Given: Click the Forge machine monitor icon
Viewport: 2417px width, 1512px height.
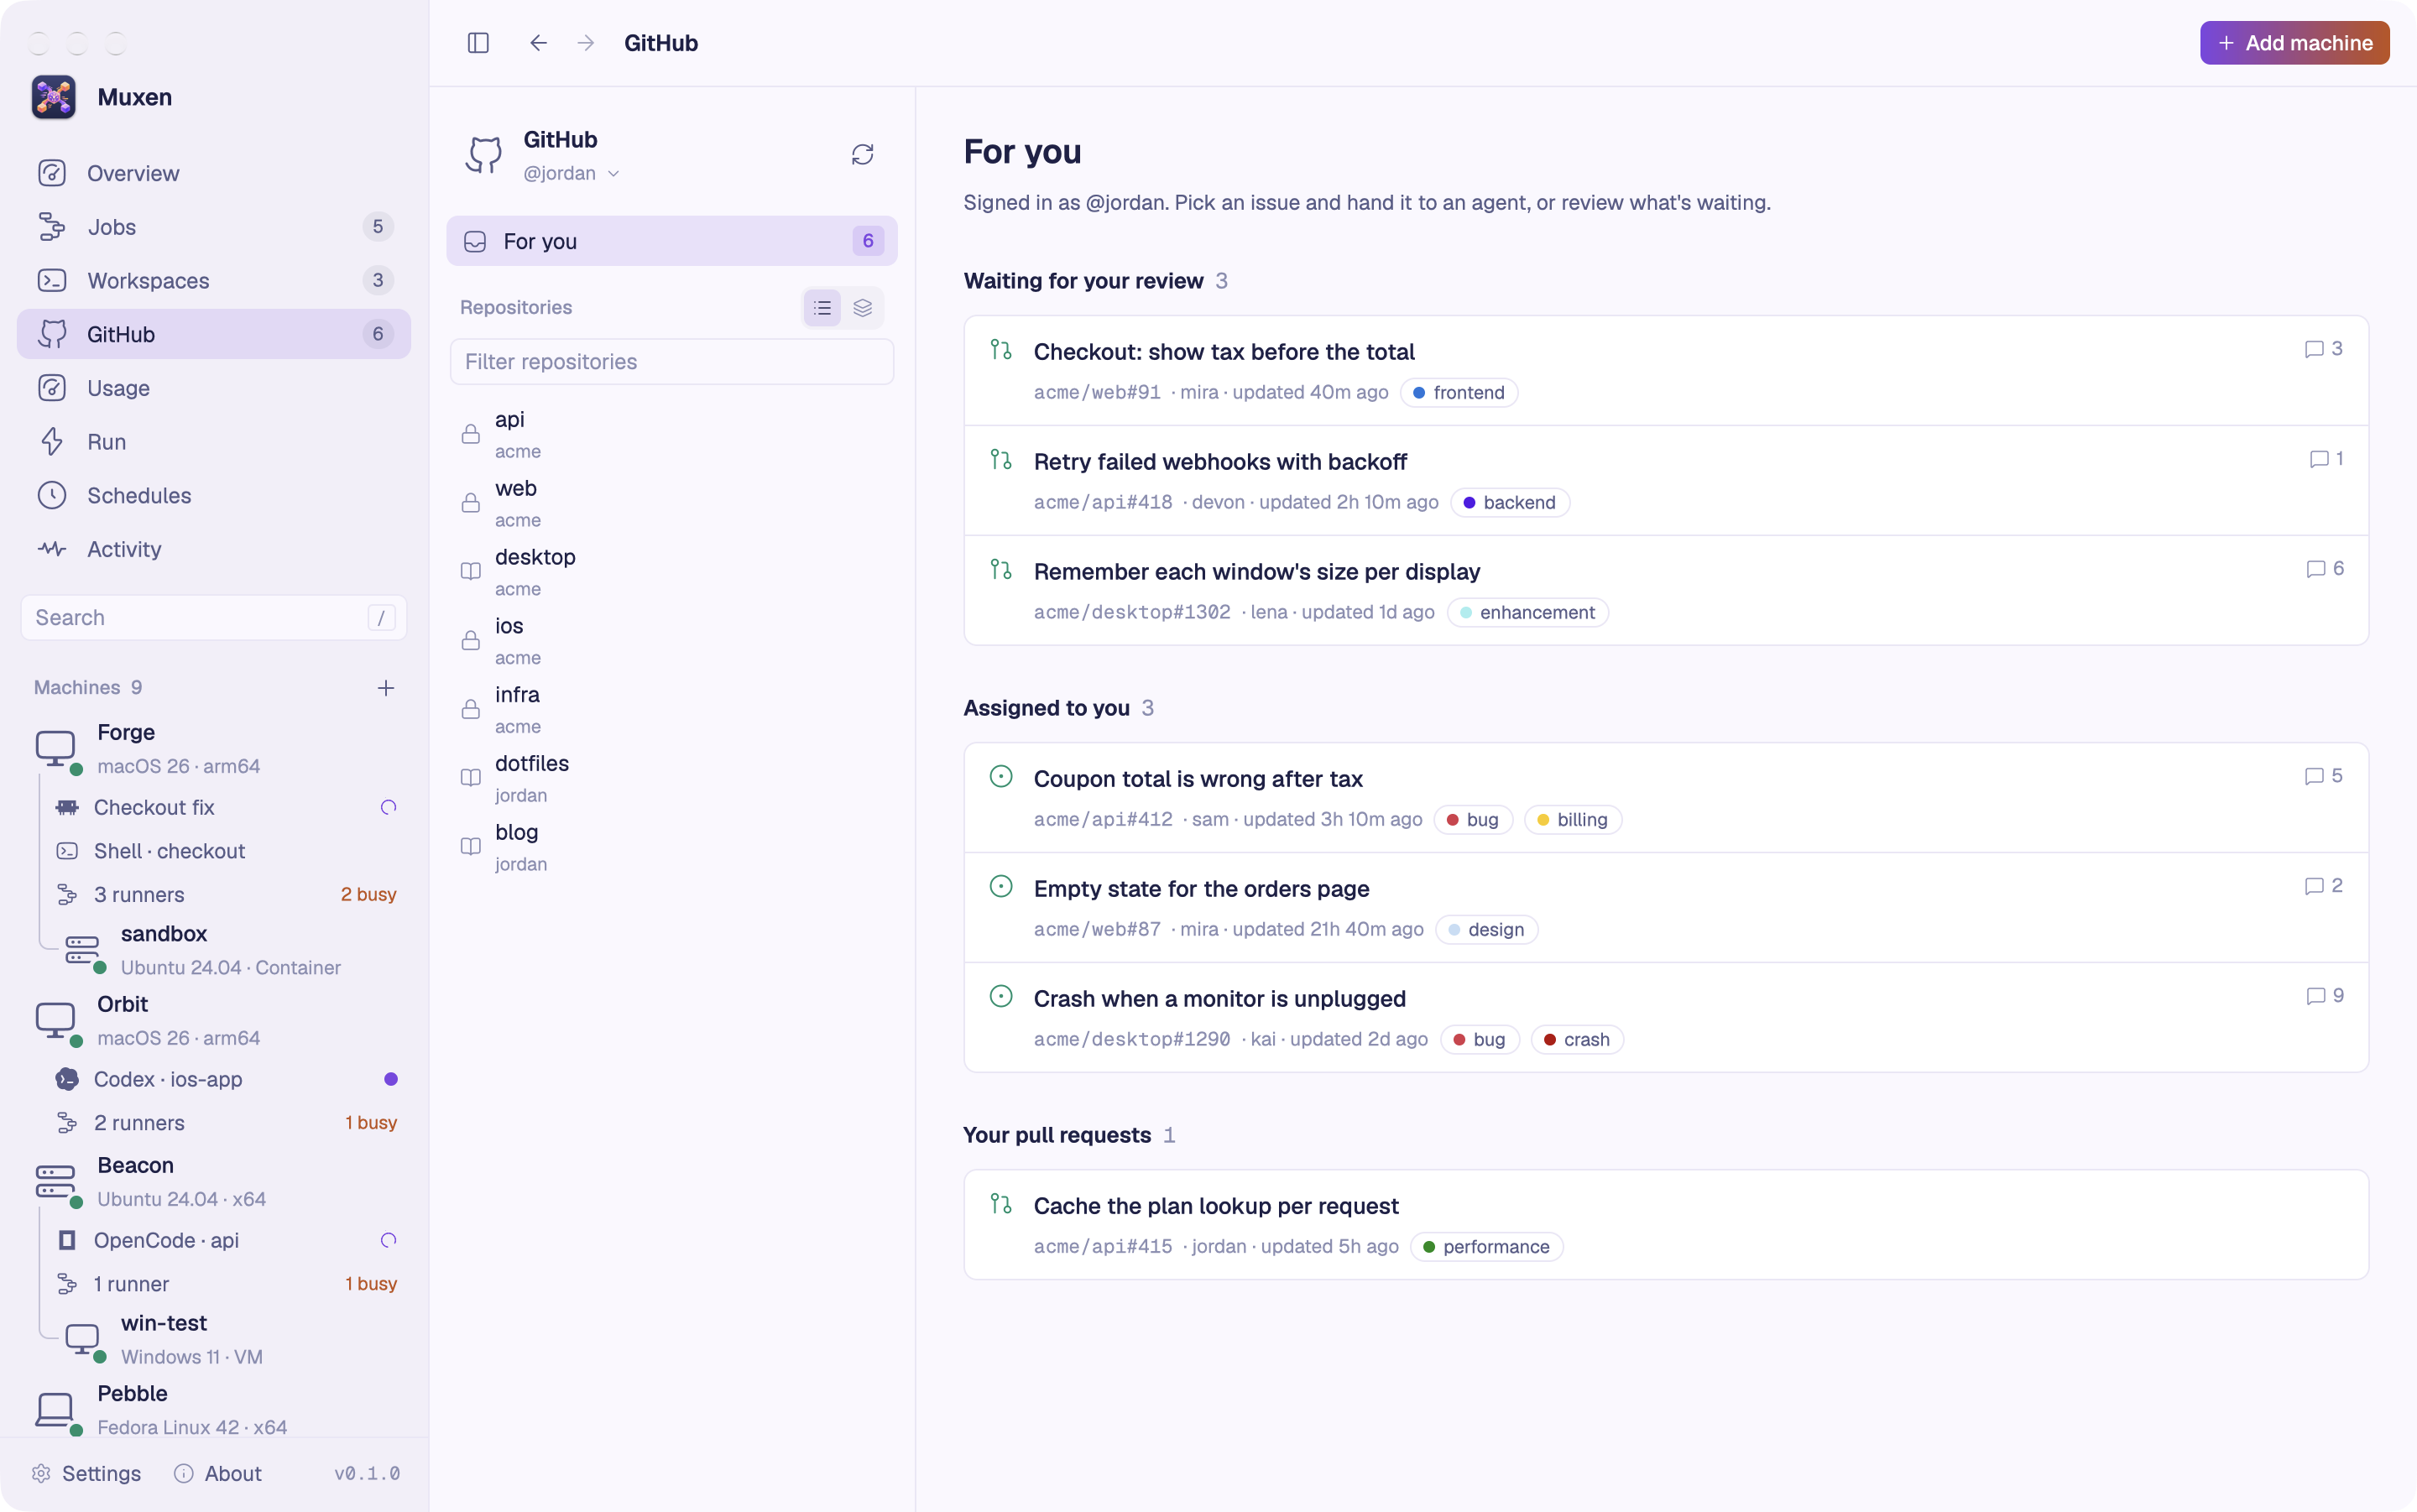Looking at the screenshot, I should click(x=56, y=748).
